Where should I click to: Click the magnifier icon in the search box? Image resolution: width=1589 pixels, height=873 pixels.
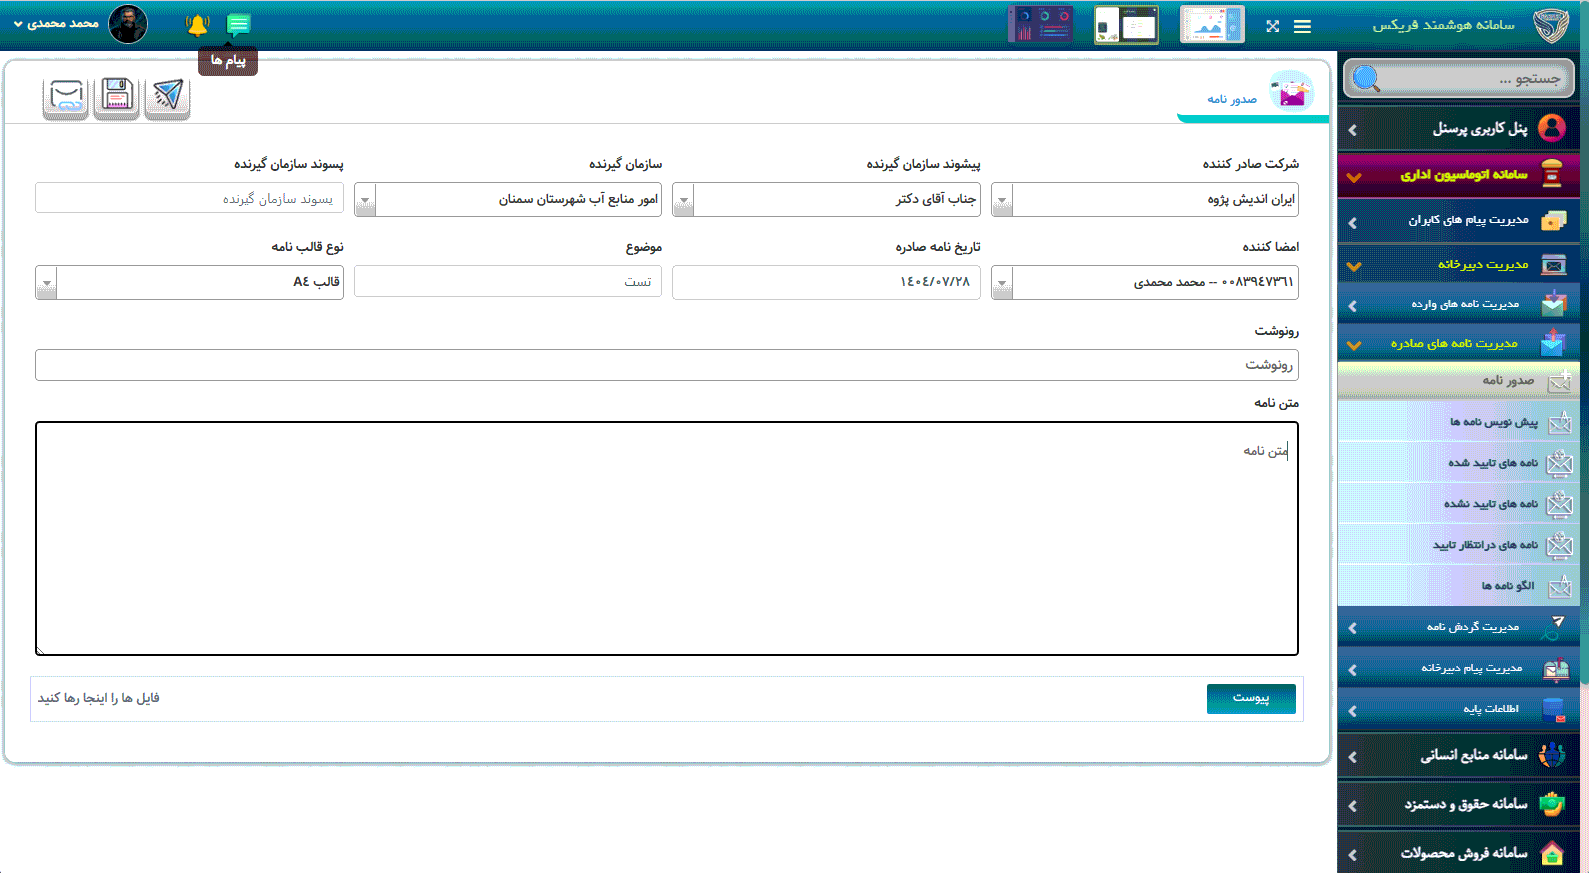pyautogui.click(x=1366, y=78)
